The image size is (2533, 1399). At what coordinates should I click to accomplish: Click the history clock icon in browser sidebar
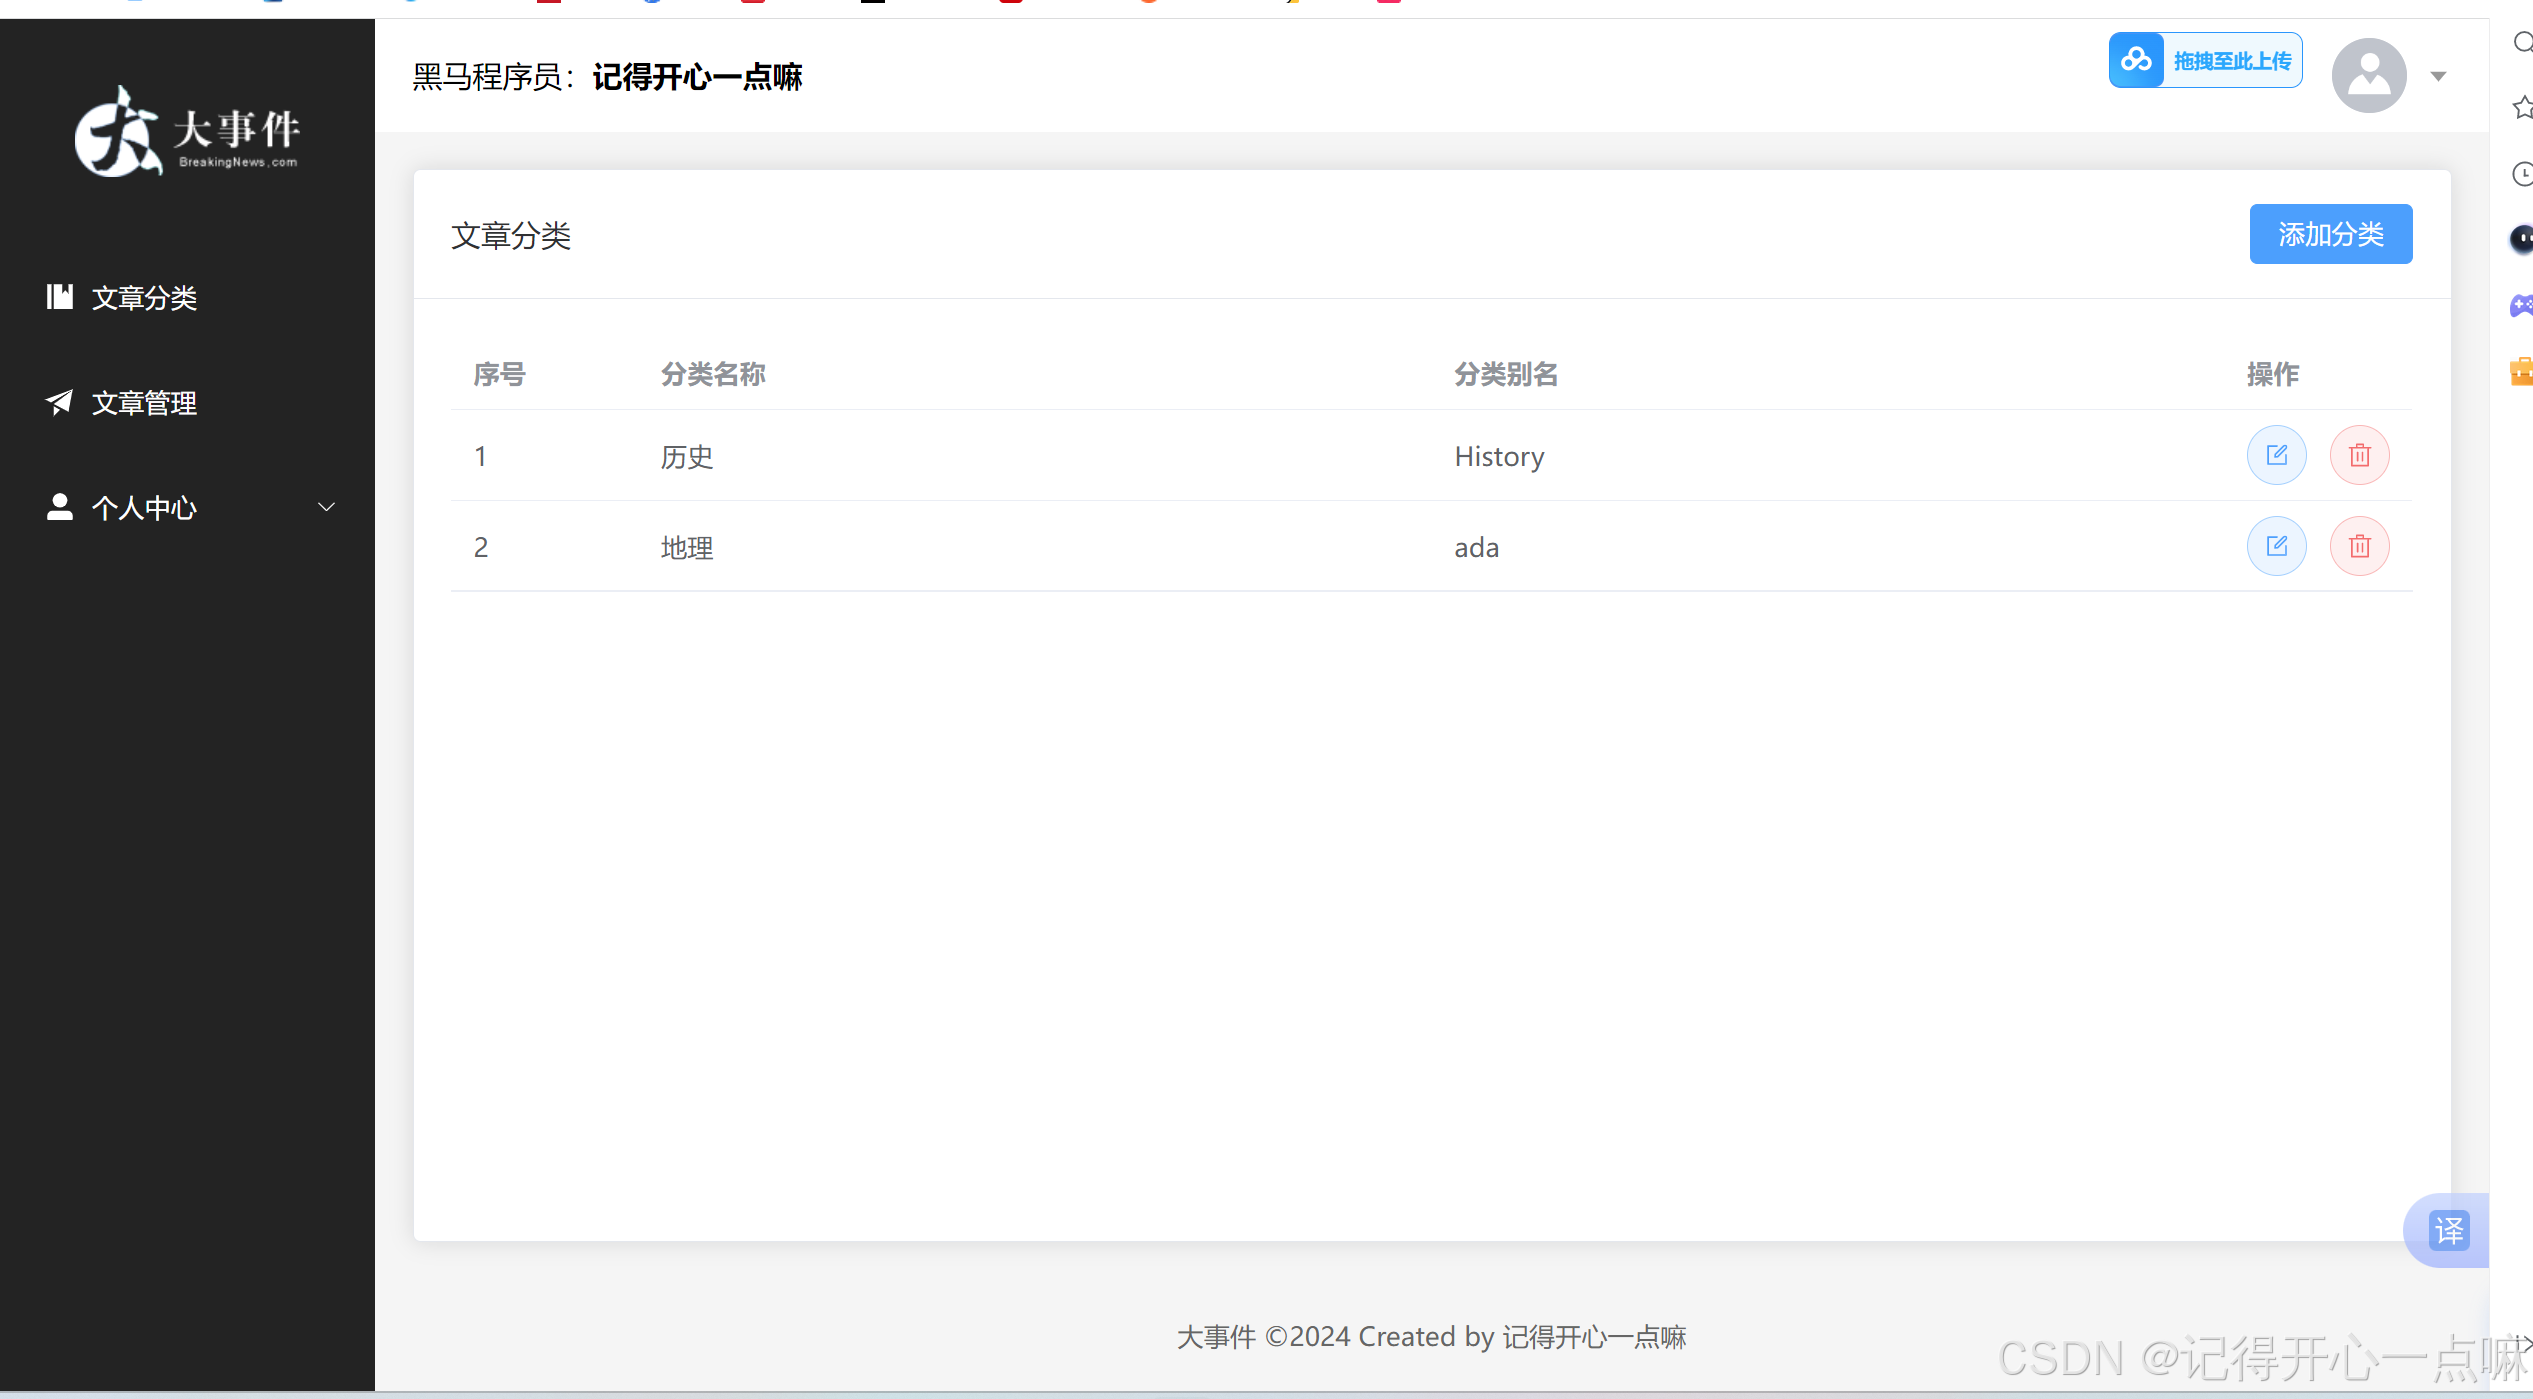coord(2523,174)
